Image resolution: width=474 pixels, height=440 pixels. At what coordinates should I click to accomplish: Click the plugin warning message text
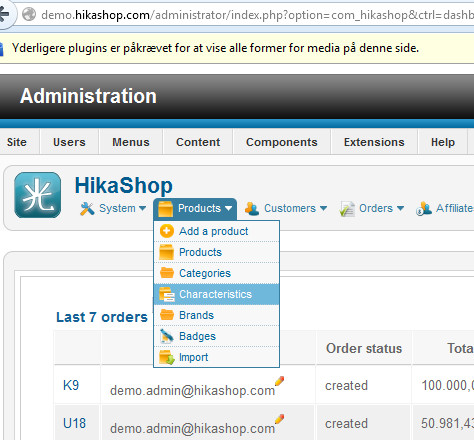tap(215, 48)
